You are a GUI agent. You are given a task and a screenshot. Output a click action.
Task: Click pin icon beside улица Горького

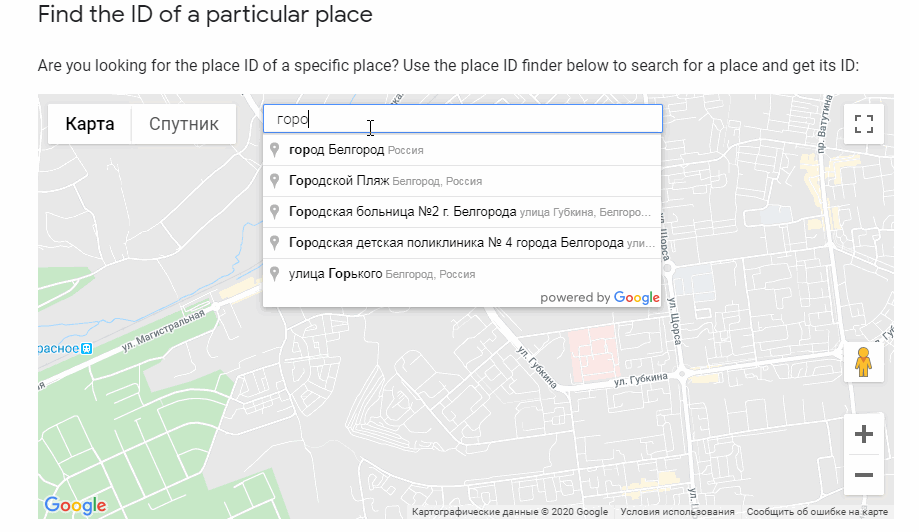coord(275,273)
